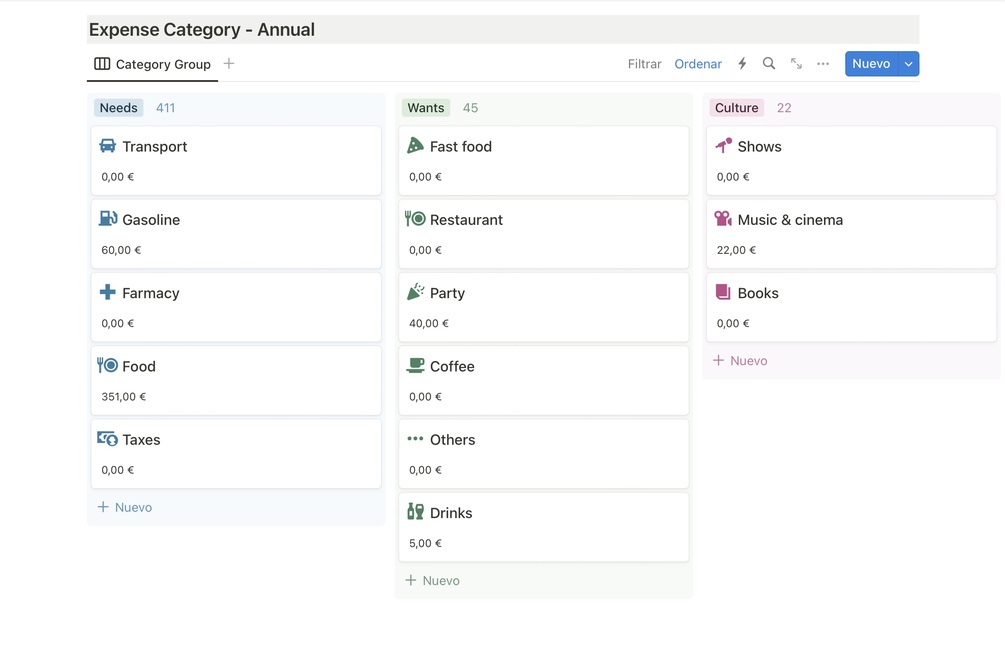Screen dimensions: 1005x652
Task: Open the three-dot view options menu
Action: (823, 64)
